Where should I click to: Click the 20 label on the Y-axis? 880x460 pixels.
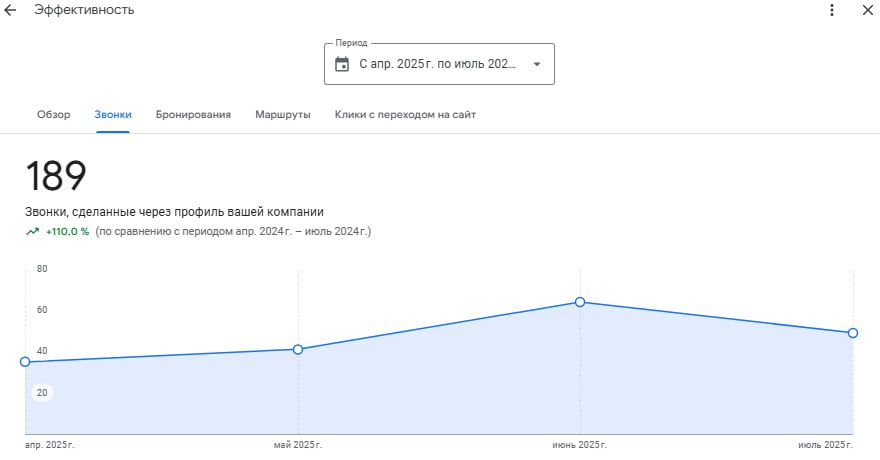(43, 393)
